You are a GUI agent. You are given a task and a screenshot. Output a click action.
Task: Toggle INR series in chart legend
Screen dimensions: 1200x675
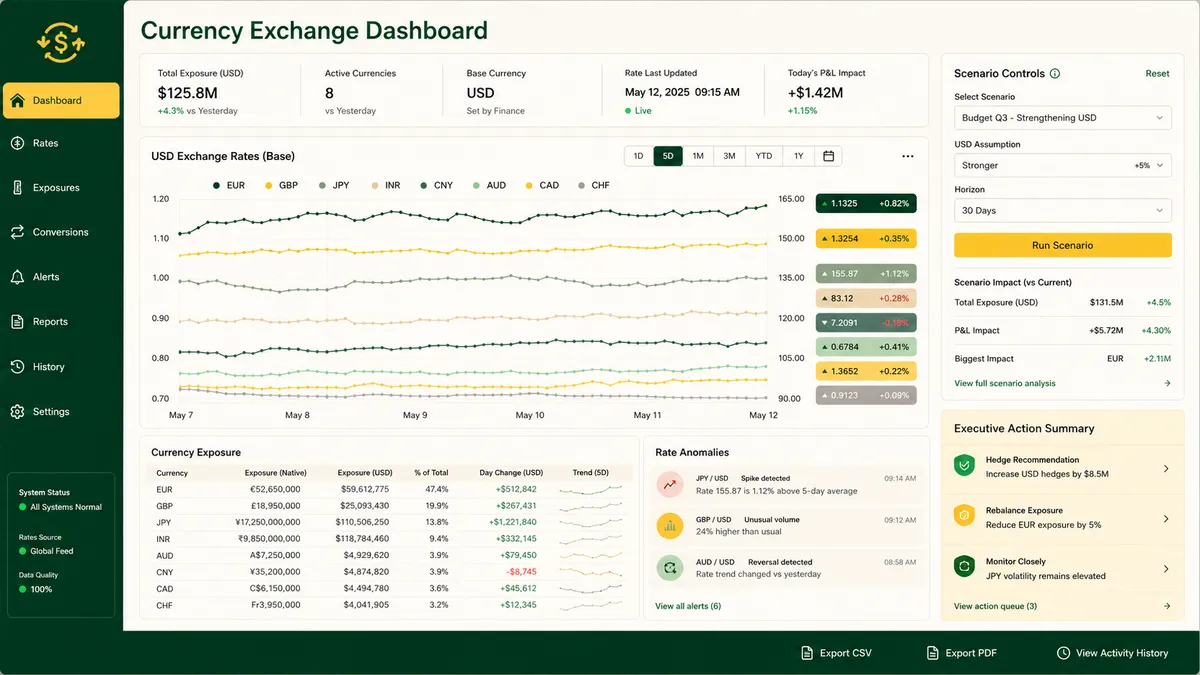coord(386,185)
